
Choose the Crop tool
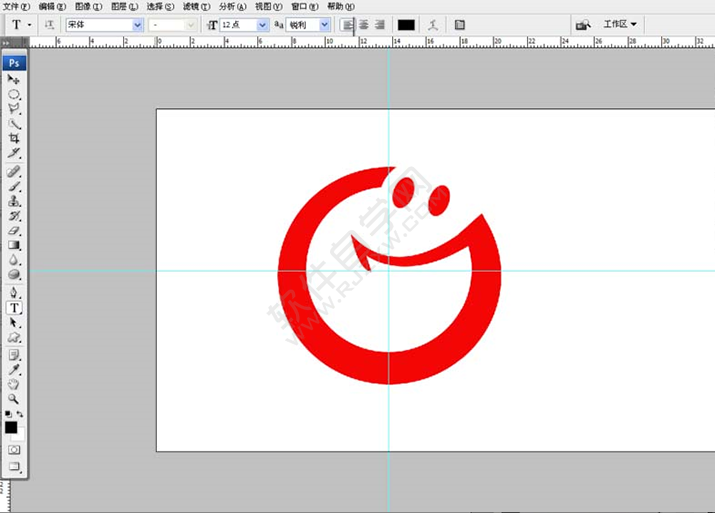[x=14, y=138]
